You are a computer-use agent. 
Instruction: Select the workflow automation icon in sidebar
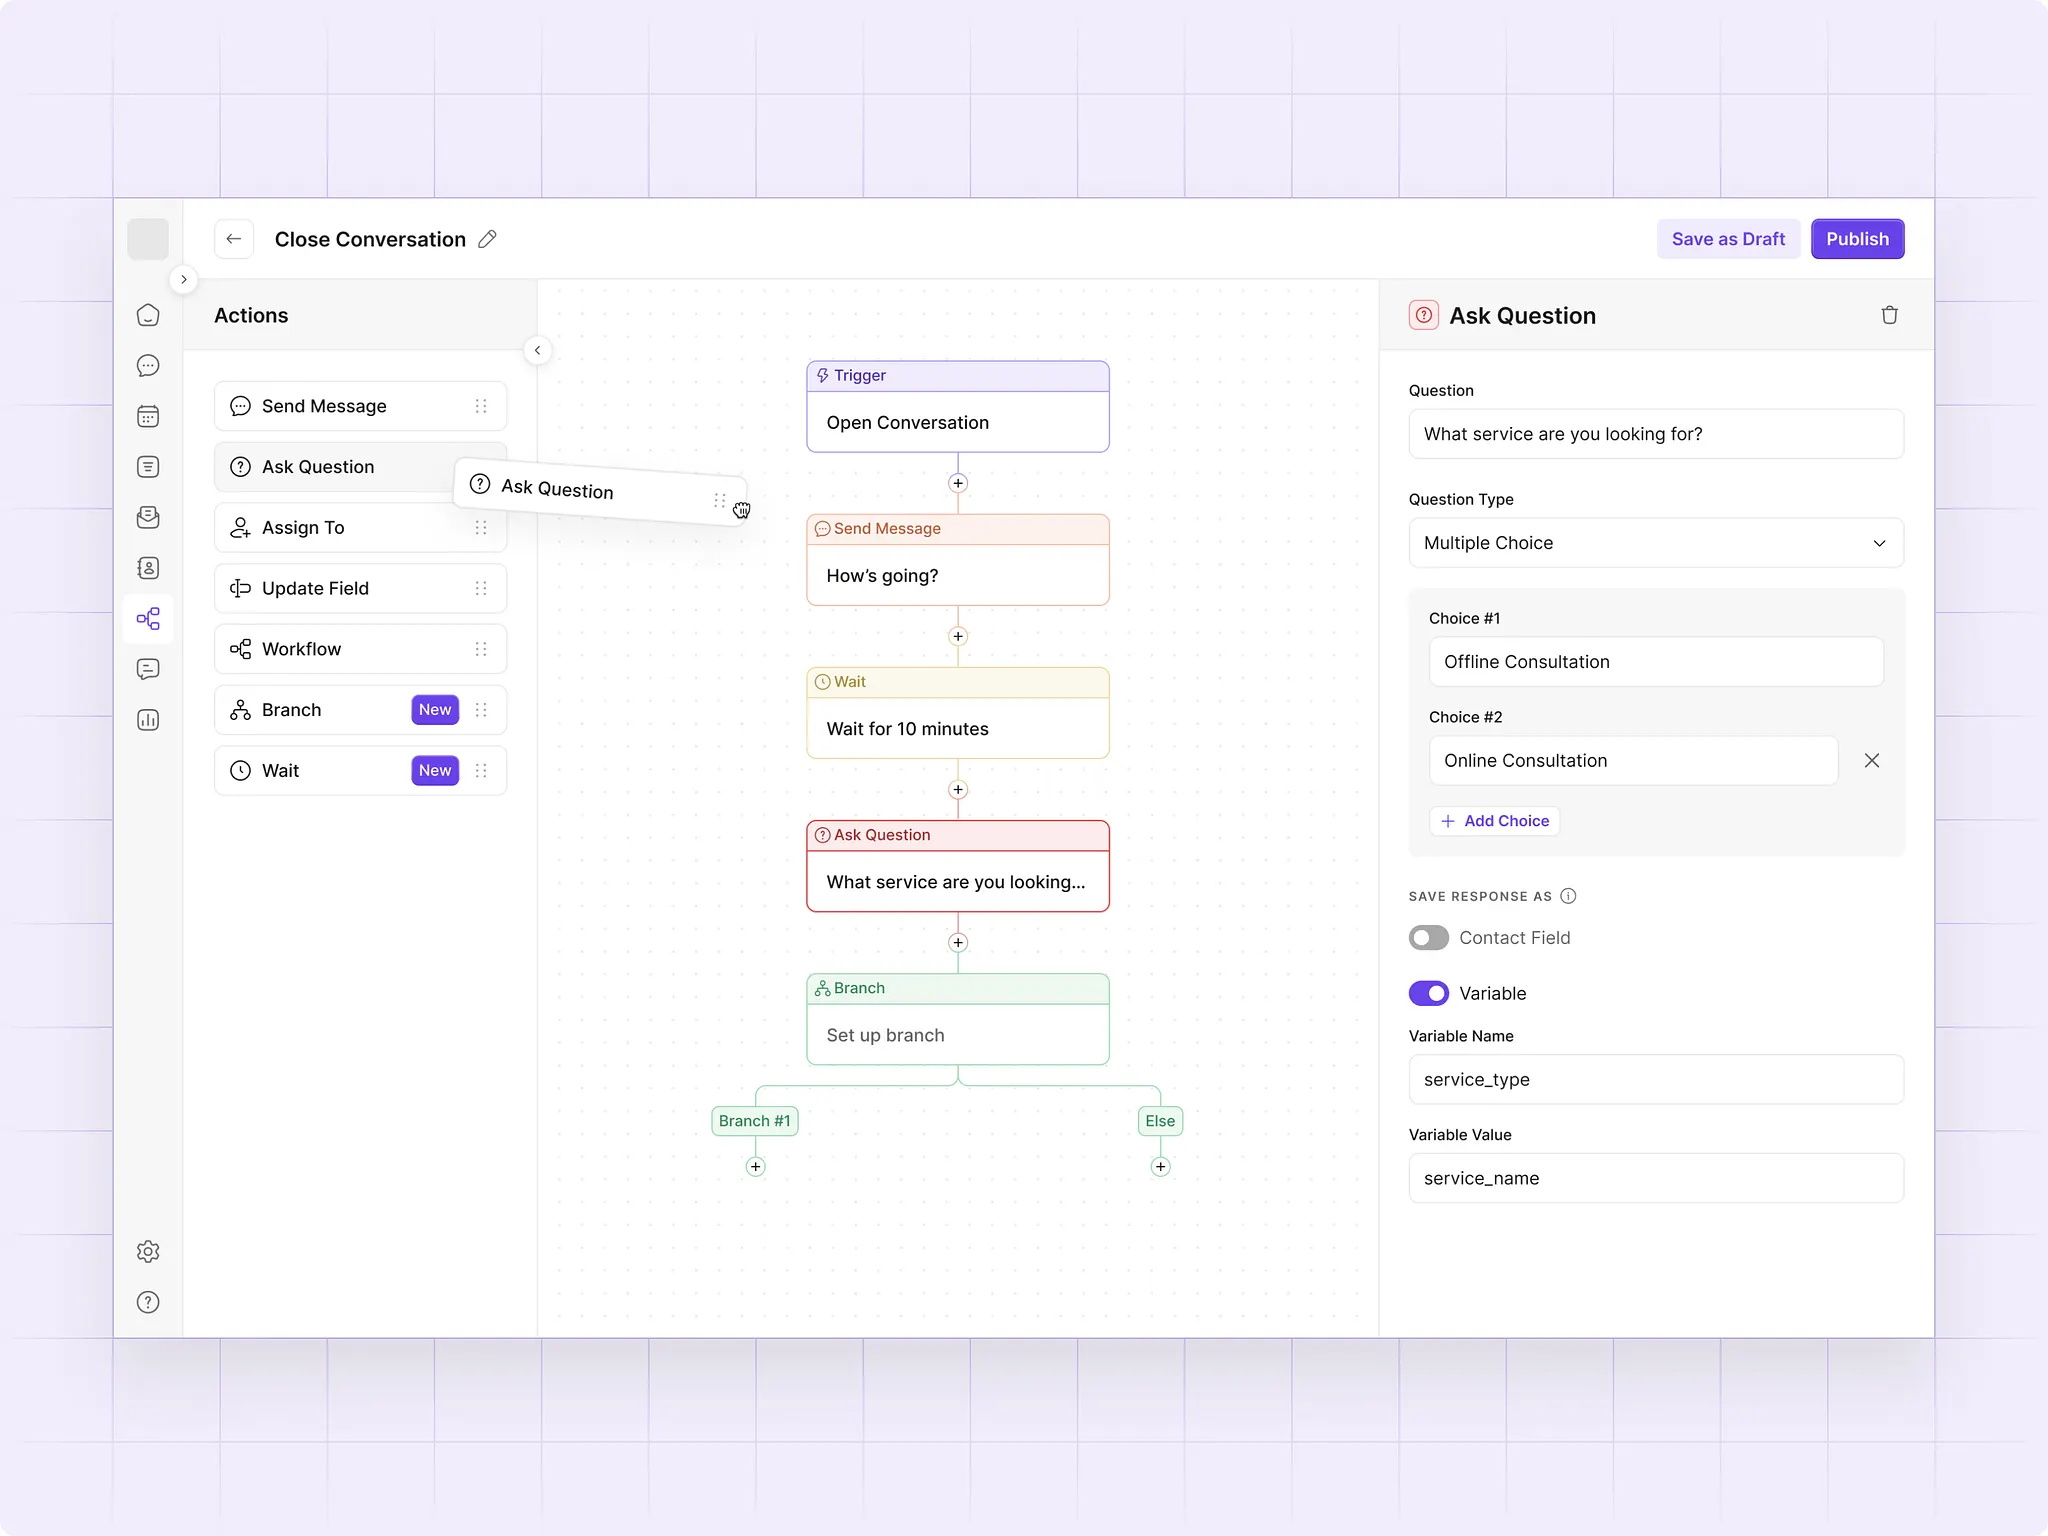click(x=148, y=619)
